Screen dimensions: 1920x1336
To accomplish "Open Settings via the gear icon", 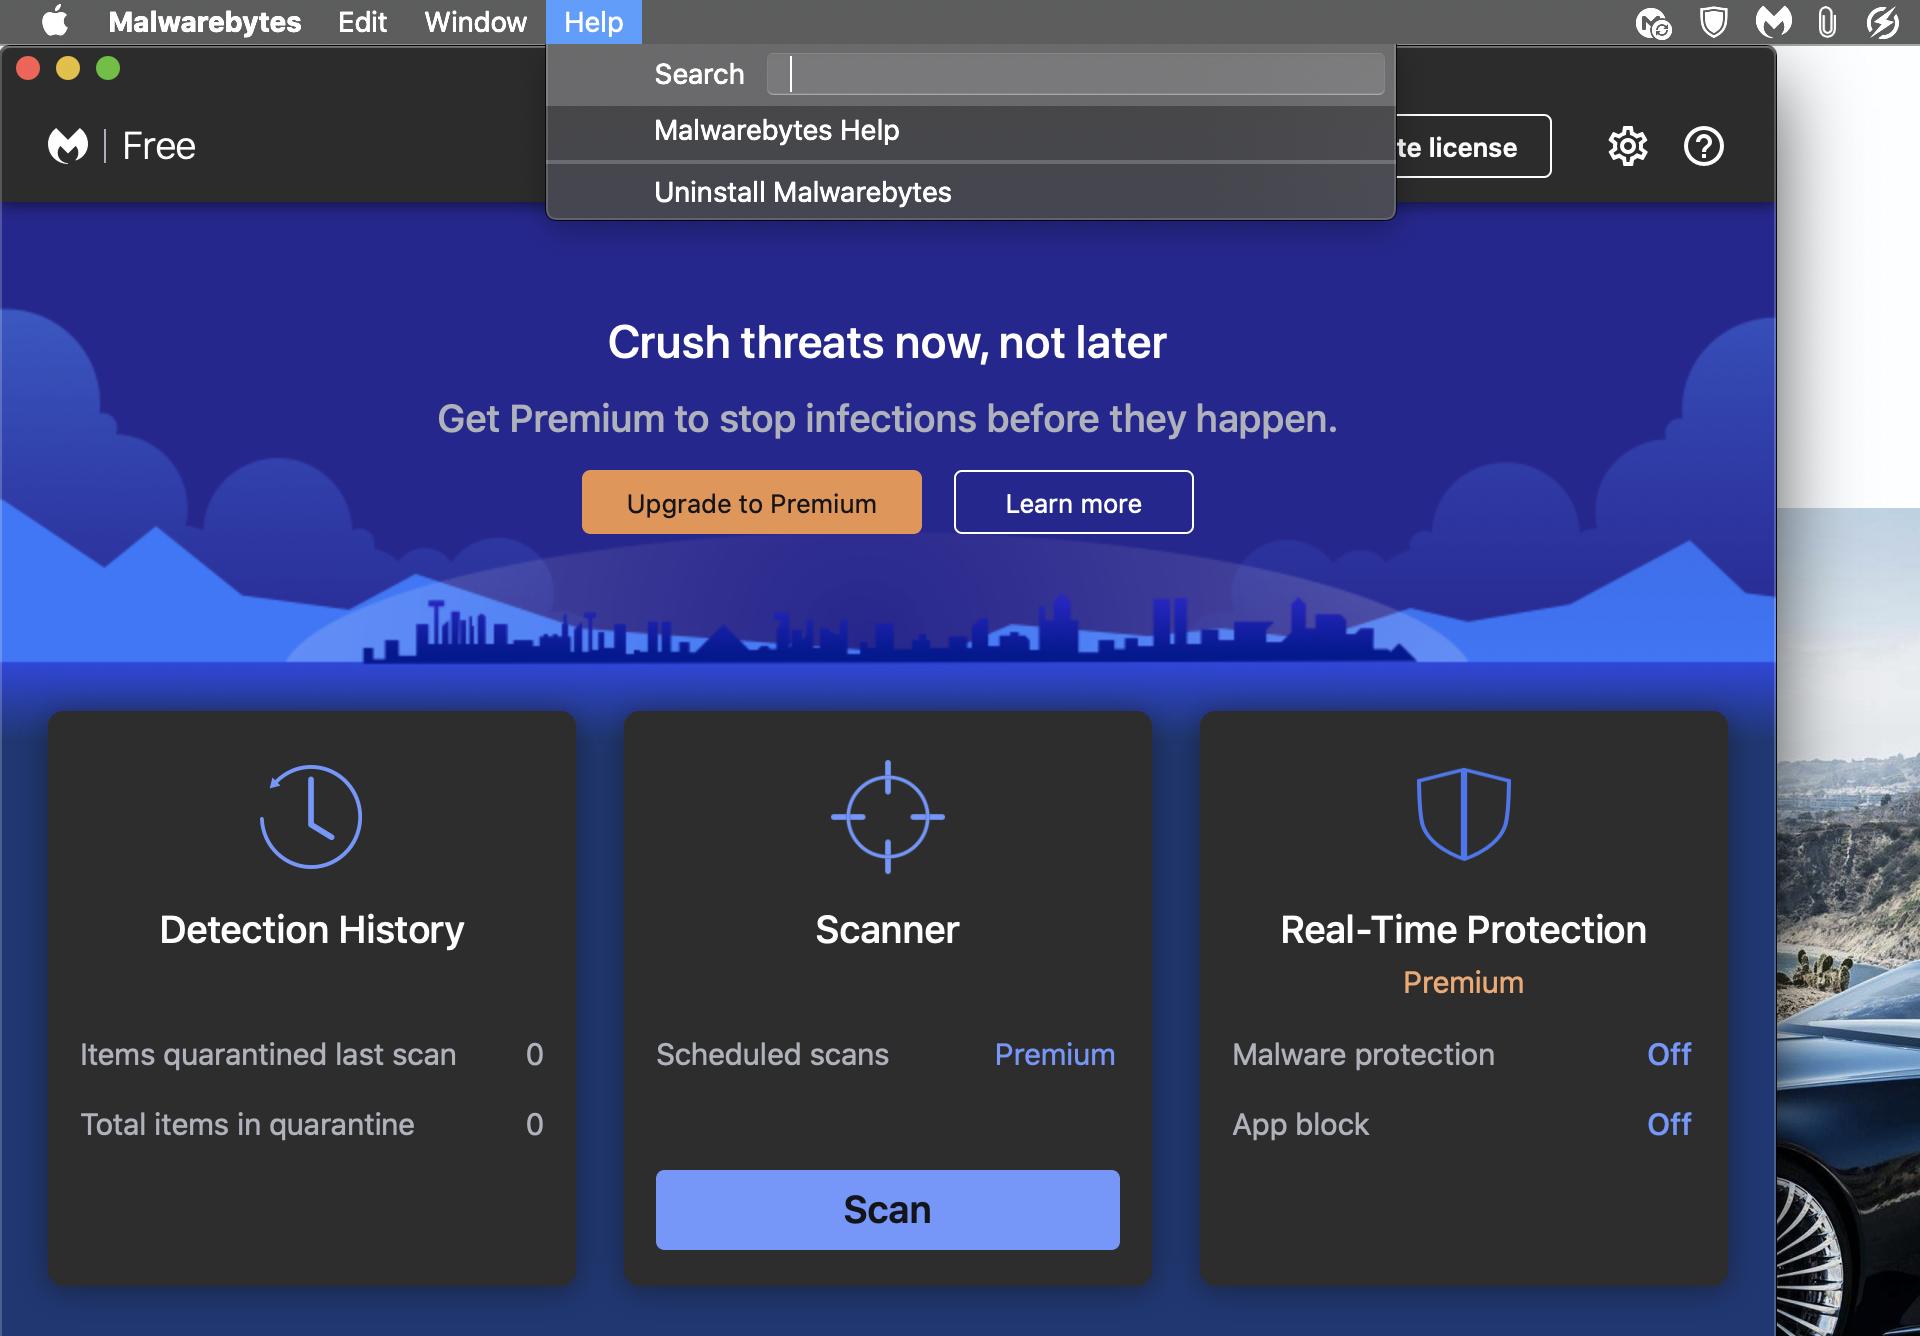I will pyautogui.click(x=1627, y=146).
